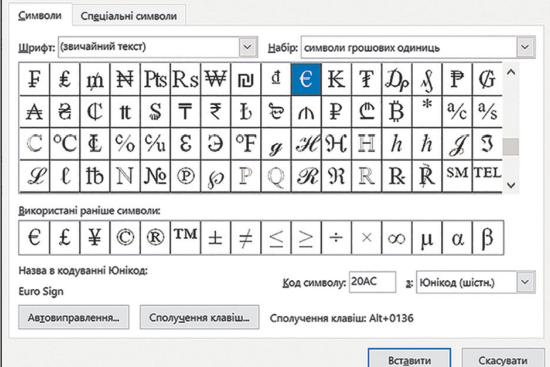This screenshot has height=367, width=550.
Task: Choose the Tugrik sign ₮
Action: coord(366,79)
